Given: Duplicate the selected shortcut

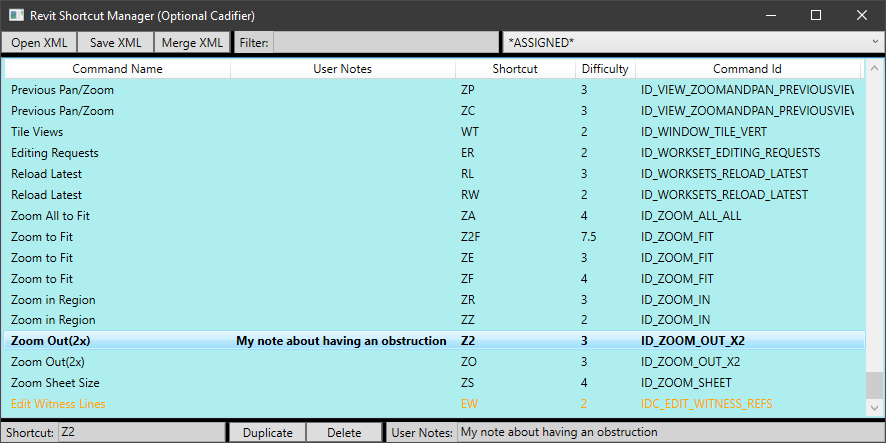Looking at the screenshot, I should pos(268,433).
